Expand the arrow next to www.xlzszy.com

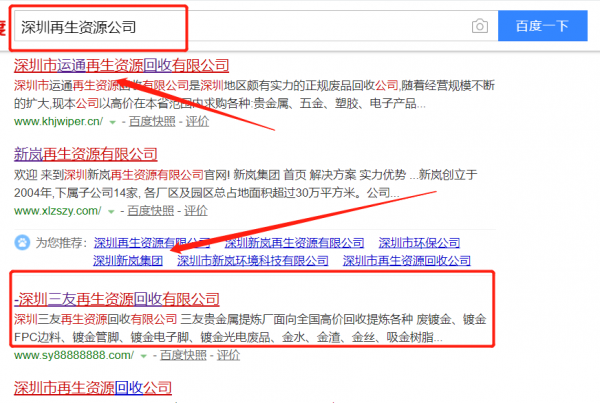[x=110, y=212]
